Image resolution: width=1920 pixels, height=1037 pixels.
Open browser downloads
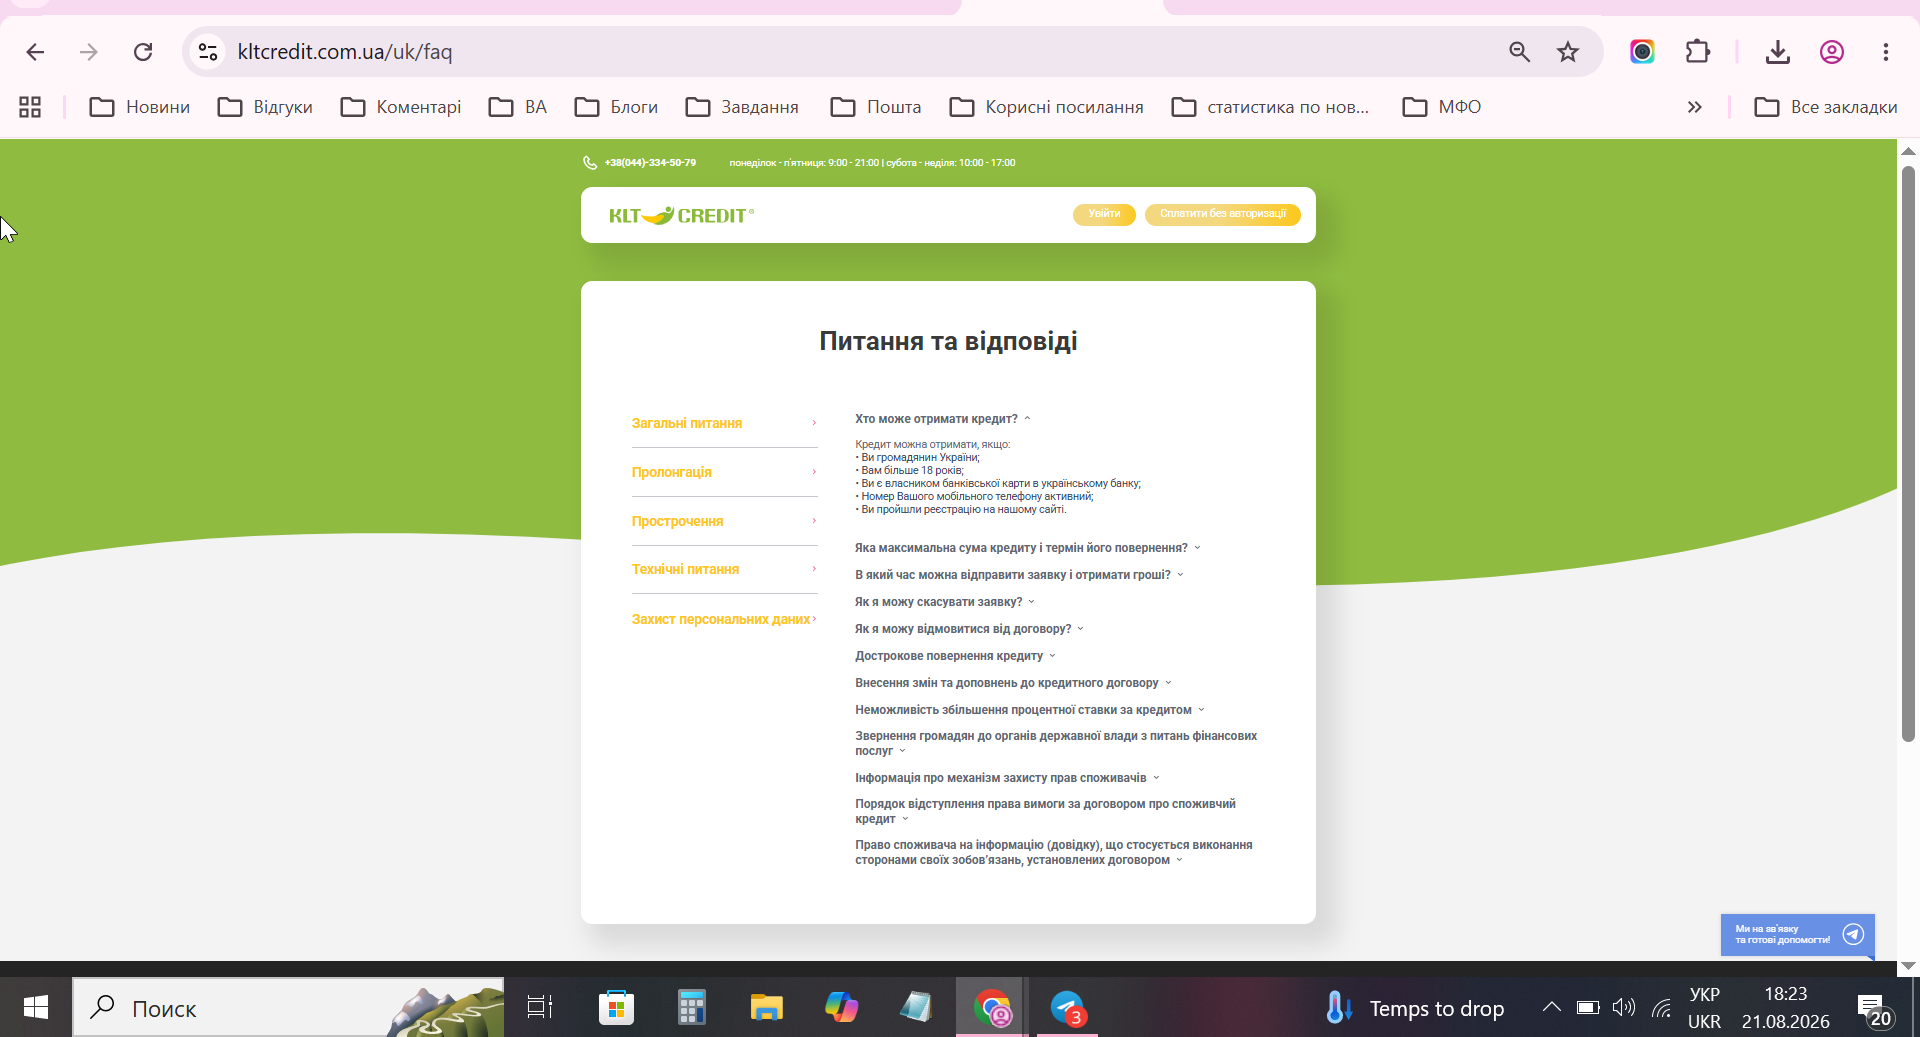pyautogui.click(x=1777, y=52)
